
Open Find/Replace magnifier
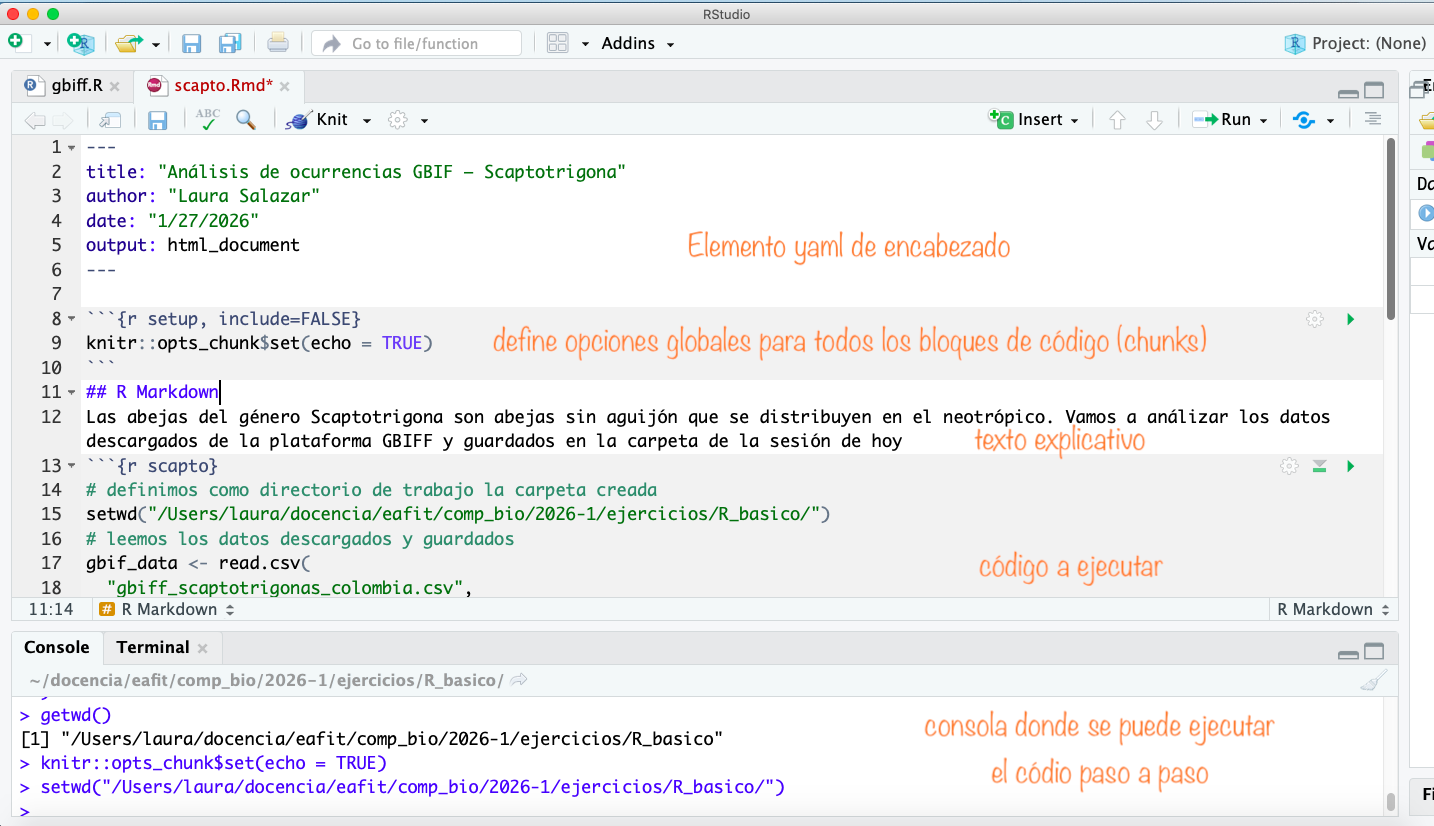(245, 120)
